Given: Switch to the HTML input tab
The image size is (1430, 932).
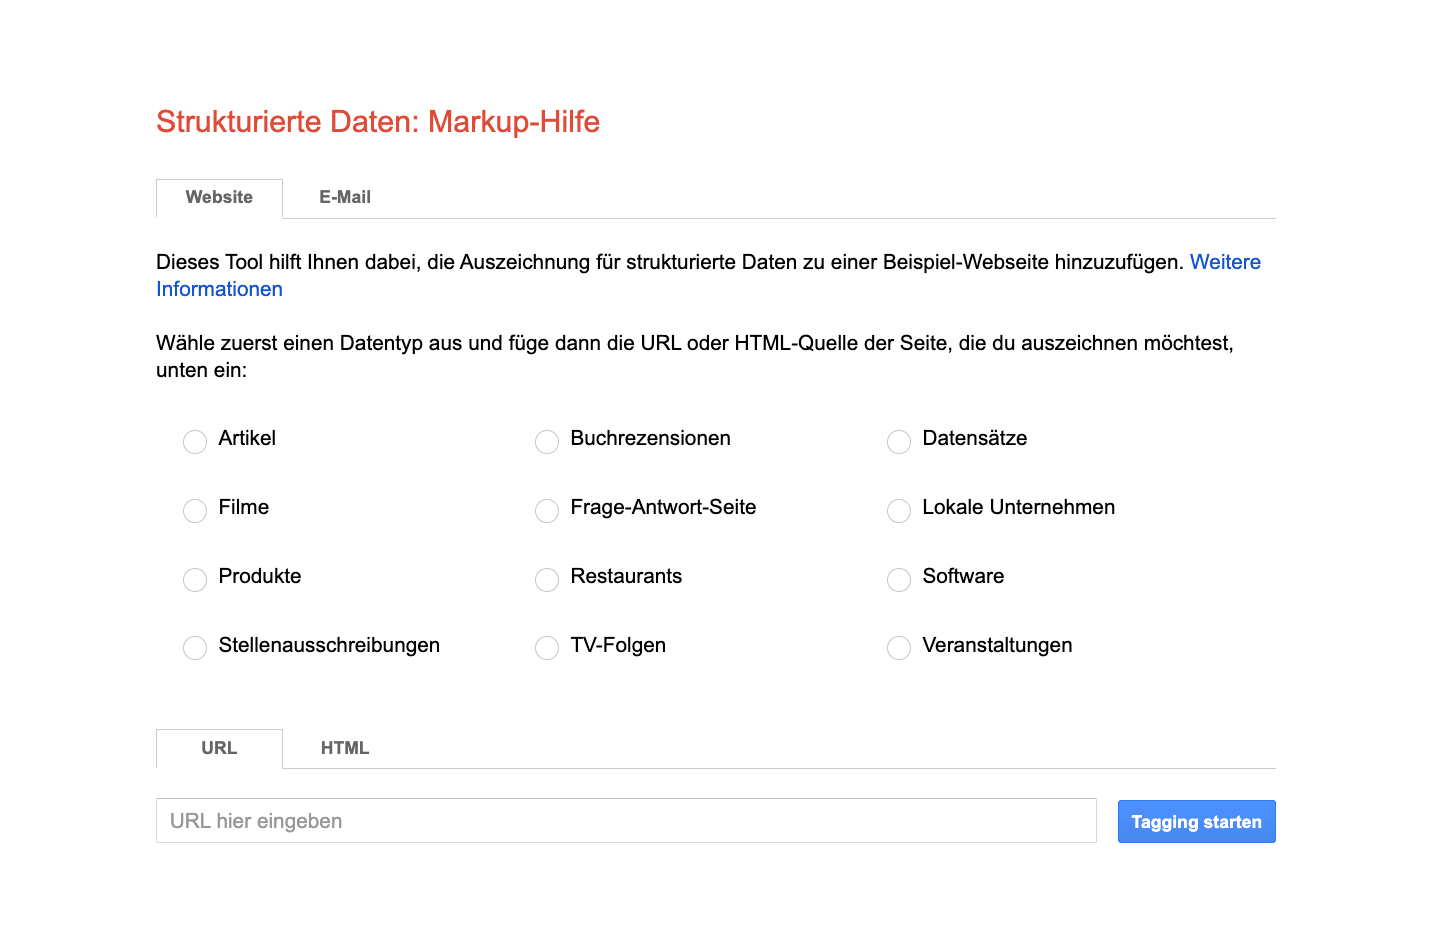Looking at the screenshot, I should [344, 748].
